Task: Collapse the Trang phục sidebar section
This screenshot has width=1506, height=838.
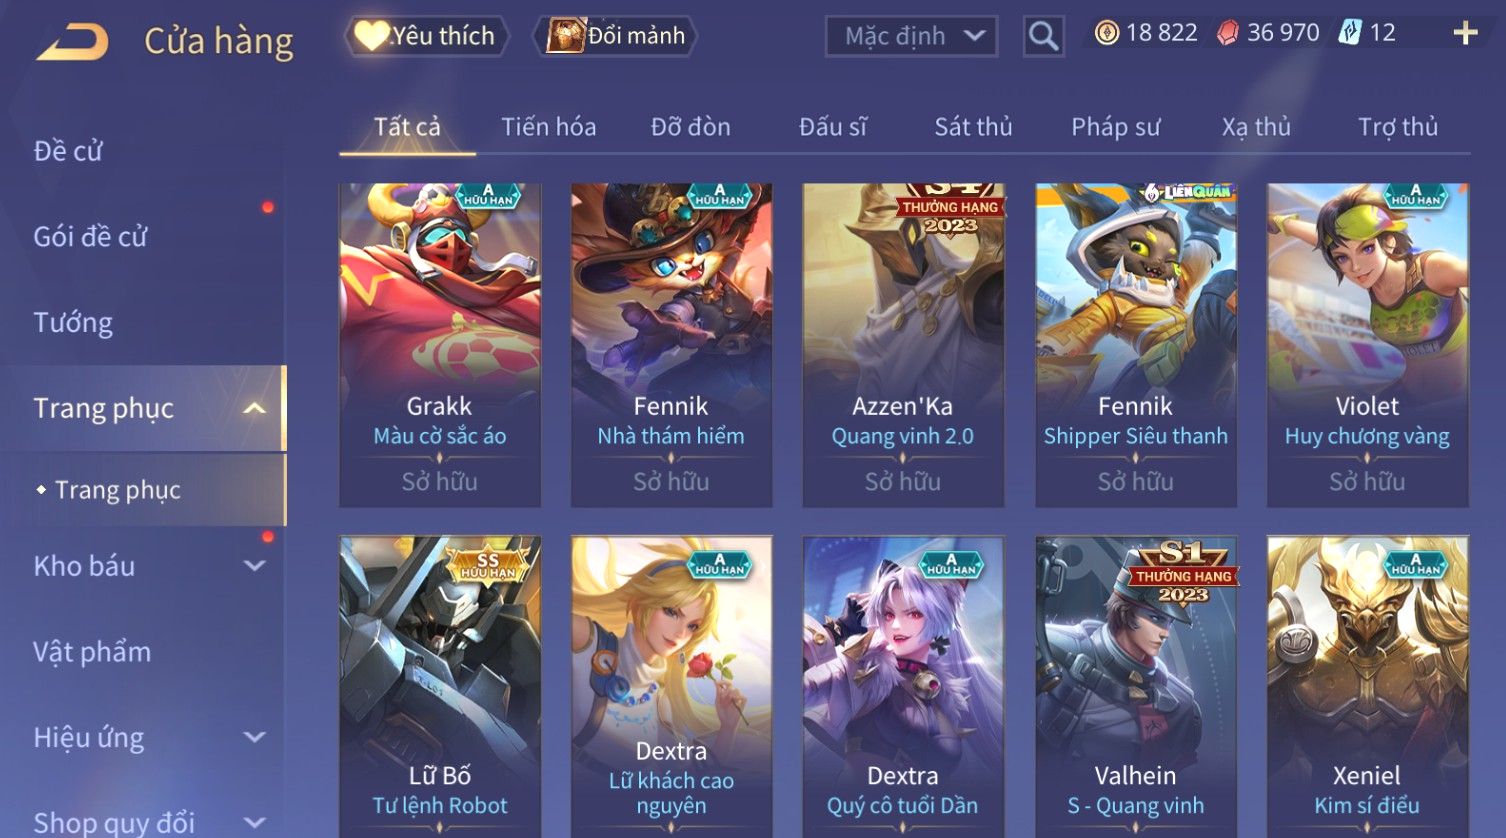Action: pyautogui.click(x=255, y=408)
